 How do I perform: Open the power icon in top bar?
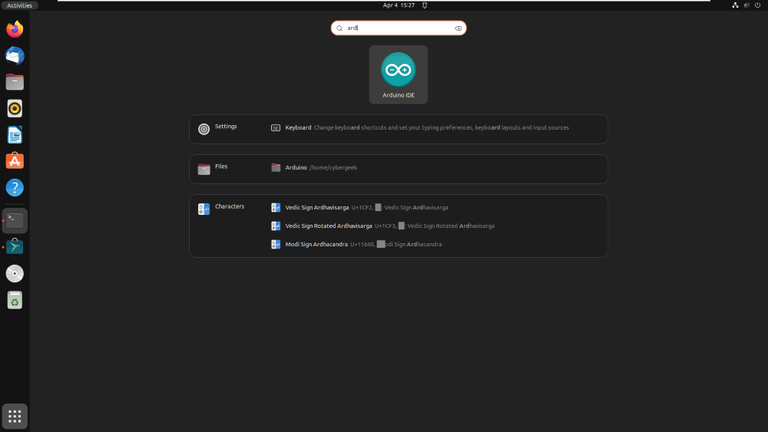[758, 5]
